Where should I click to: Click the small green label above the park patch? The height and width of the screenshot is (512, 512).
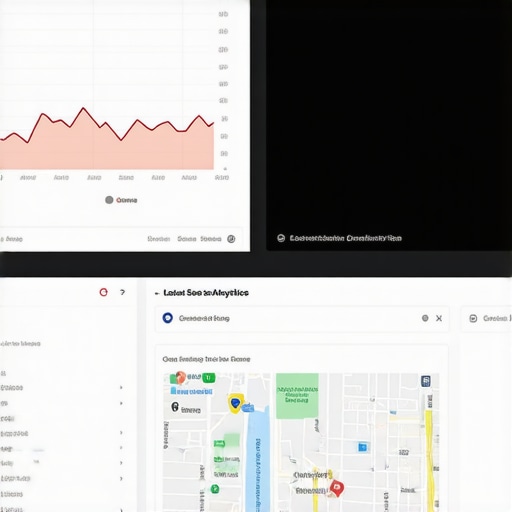pos(219,443)
